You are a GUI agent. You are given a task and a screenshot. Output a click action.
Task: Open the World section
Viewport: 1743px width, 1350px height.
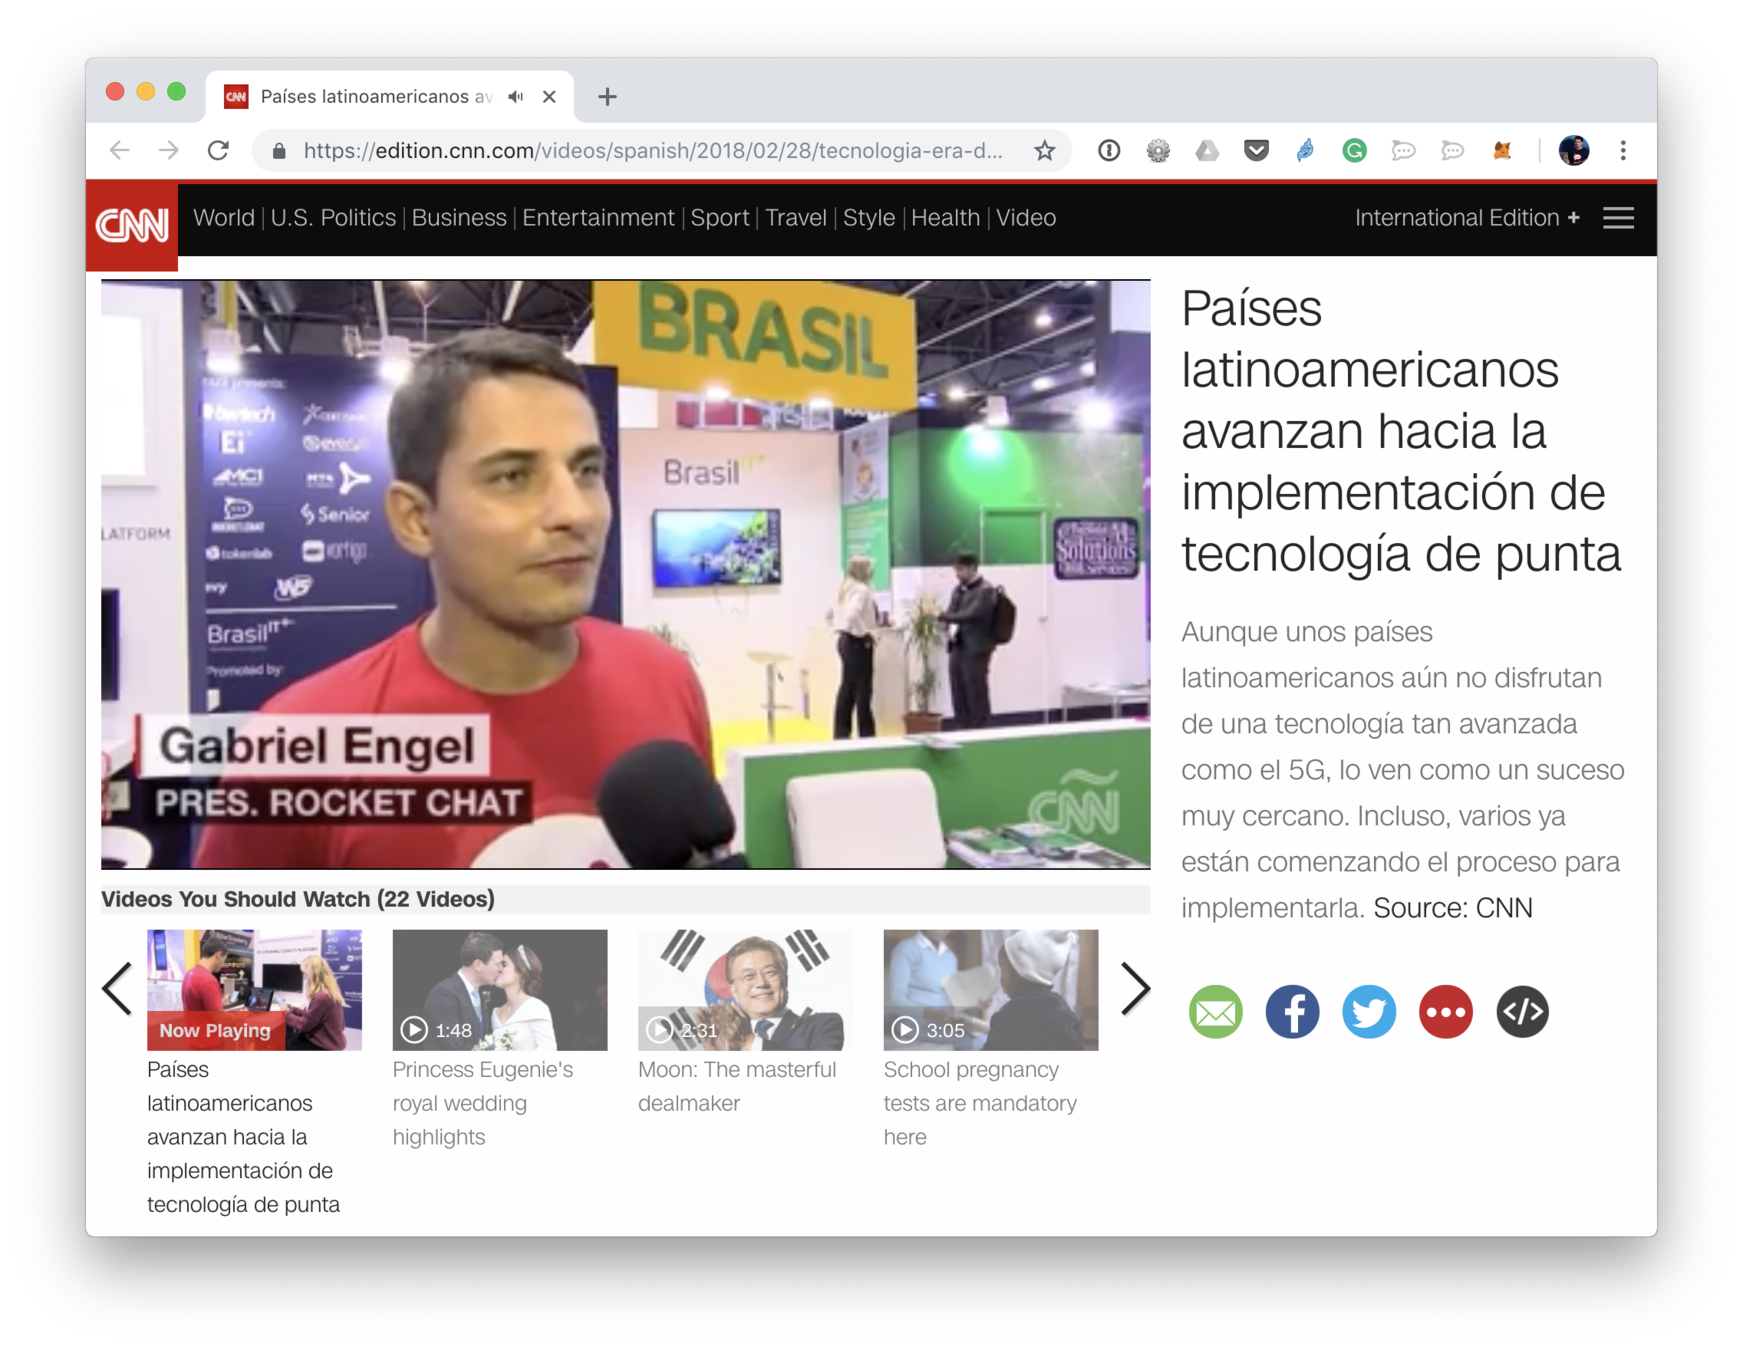pos(223,218)
